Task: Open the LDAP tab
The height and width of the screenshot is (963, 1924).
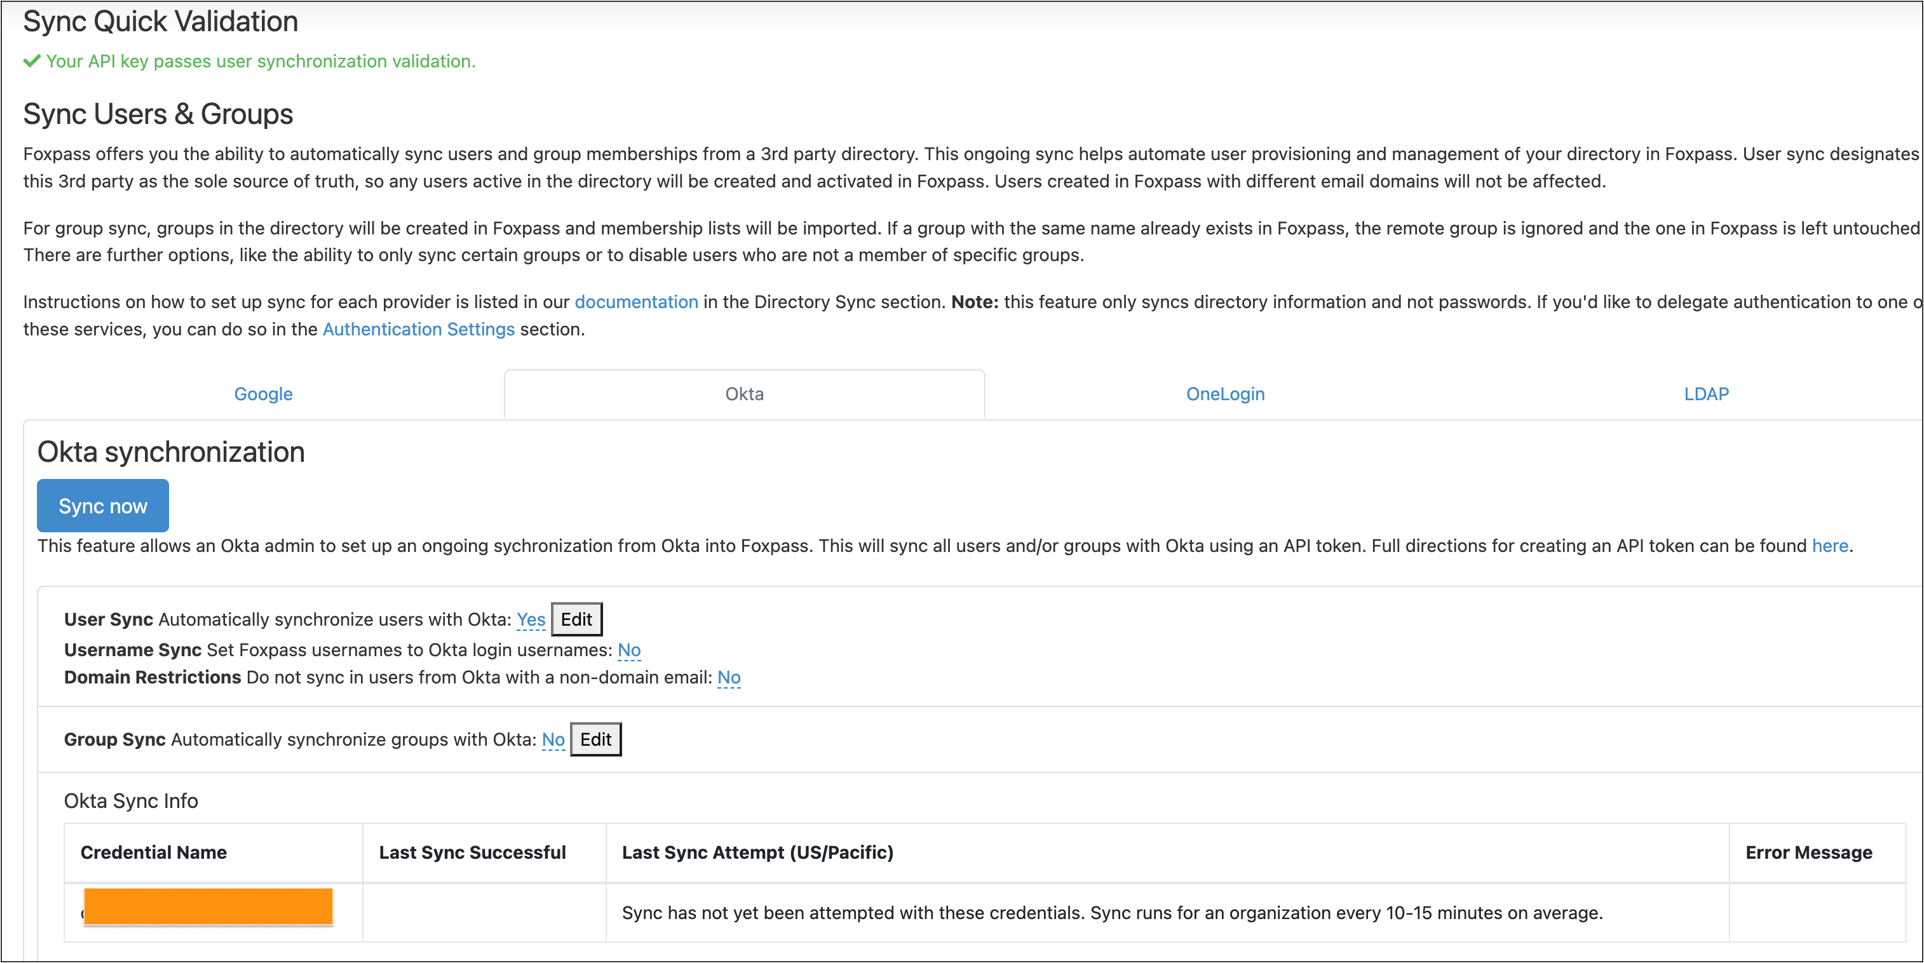Action: (1706, 394)
